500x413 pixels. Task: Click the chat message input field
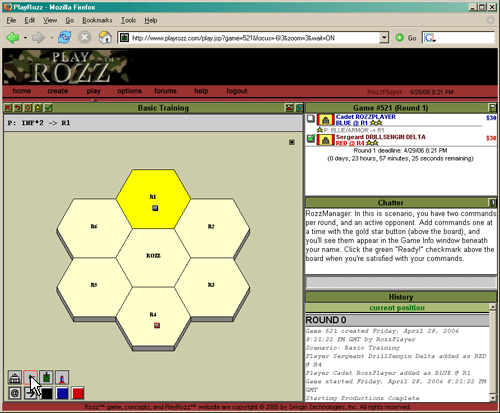[x=401, y=283]
